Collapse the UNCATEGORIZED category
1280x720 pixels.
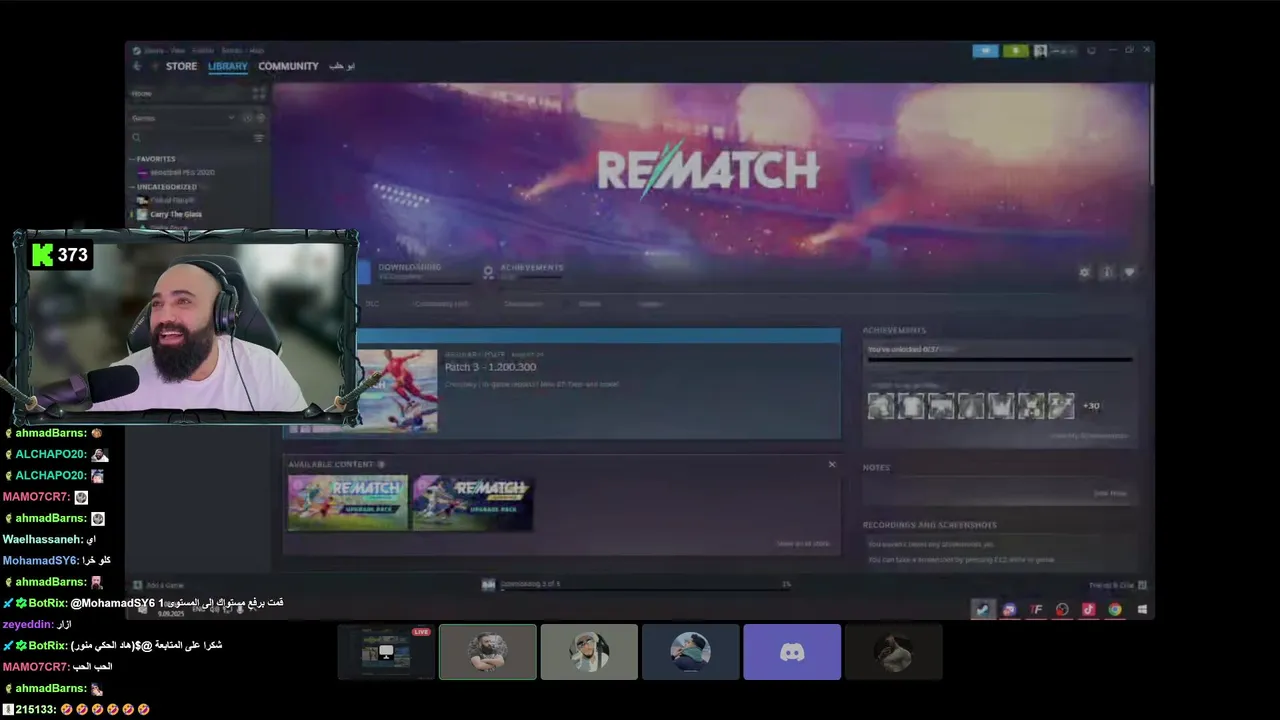[x=166, y=187]
